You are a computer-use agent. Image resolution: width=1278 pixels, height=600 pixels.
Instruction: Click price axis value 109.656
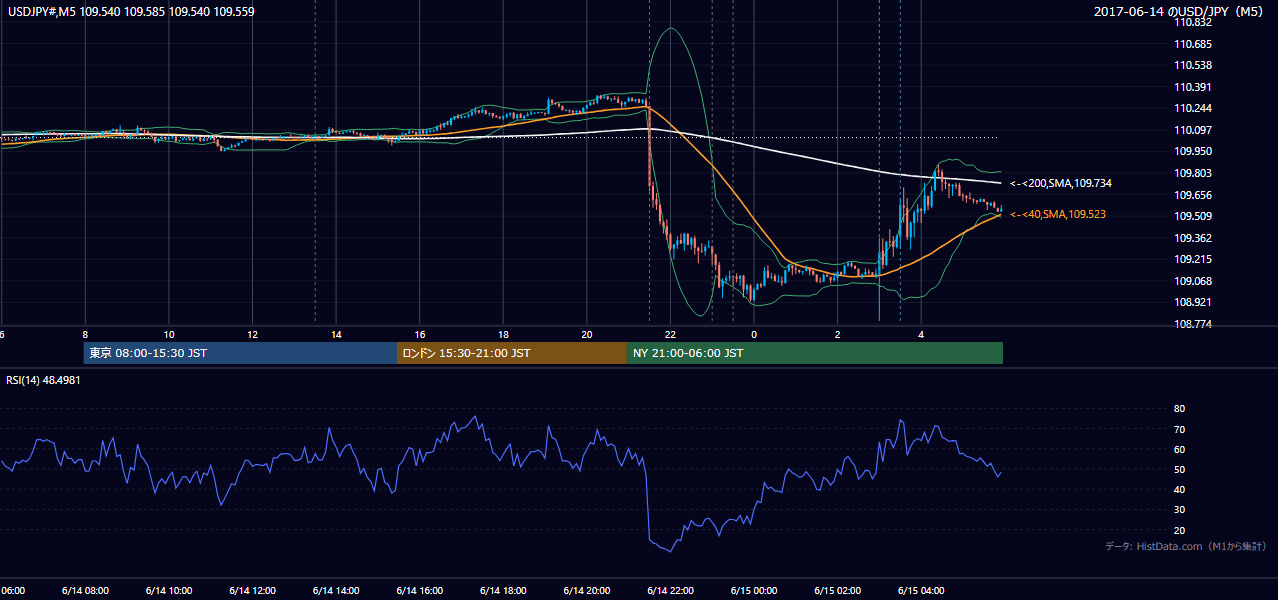point(1194,195)
